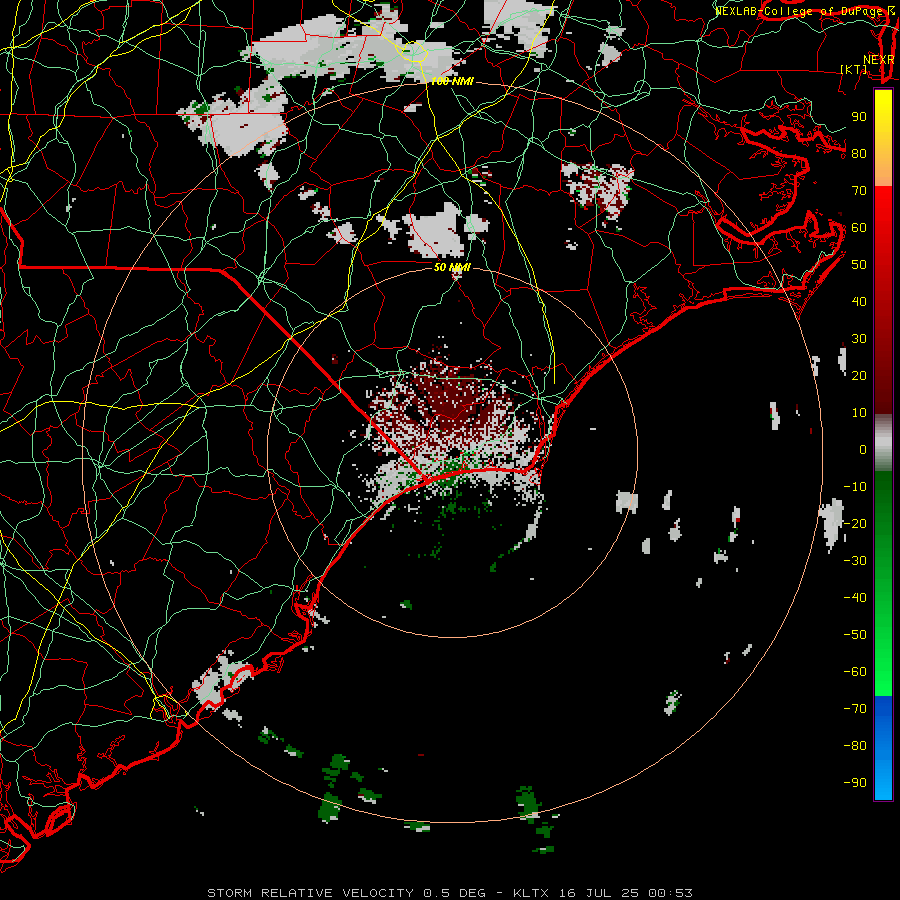The height and width of the screenshot is (900, 900).
Task: Select the 40 value on velocity scale
Action: (859, 301)
